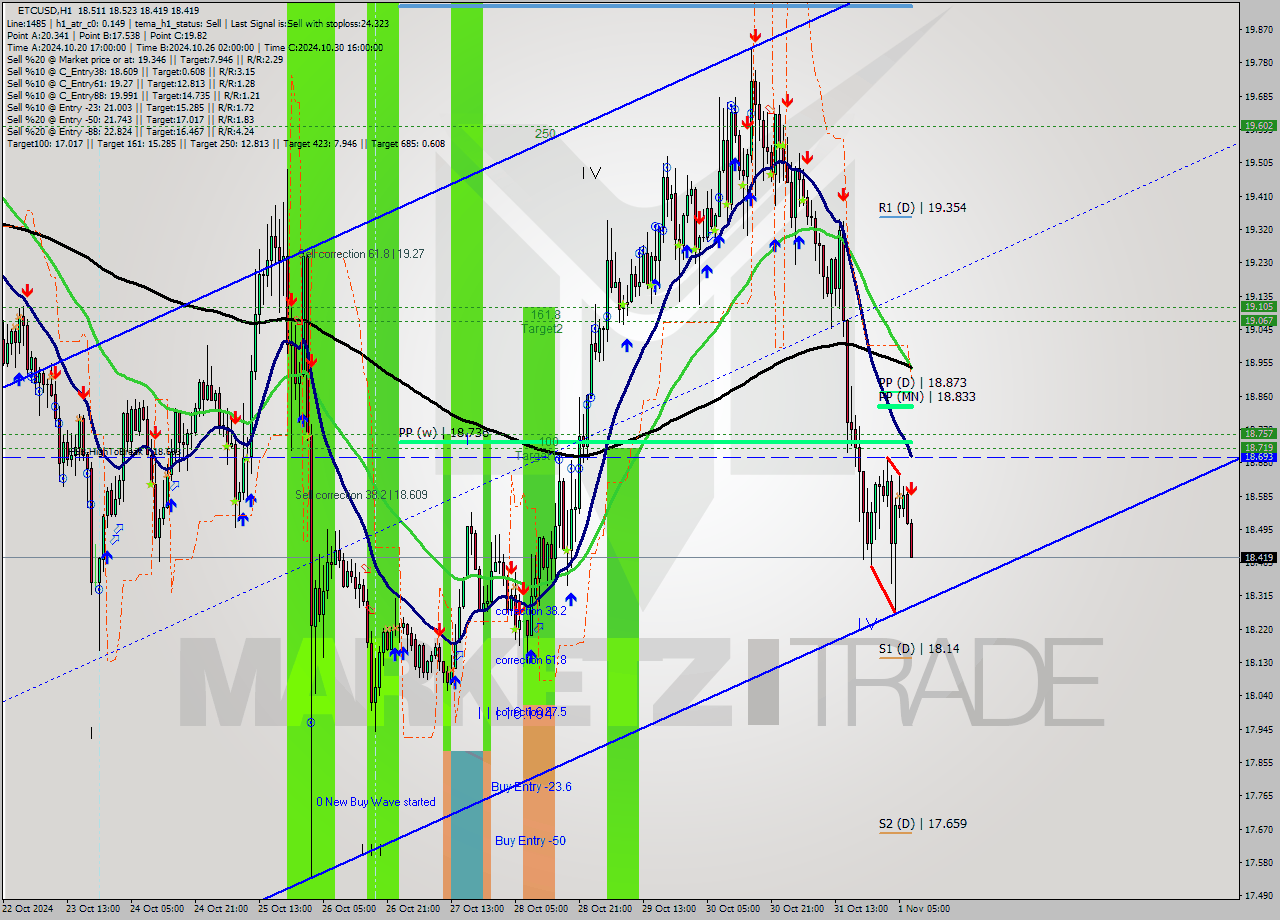Click 'Sell %10 @ C_Entry38: 18.609' line
This screenshot has height=920, width=1280.
pos(131,72)
